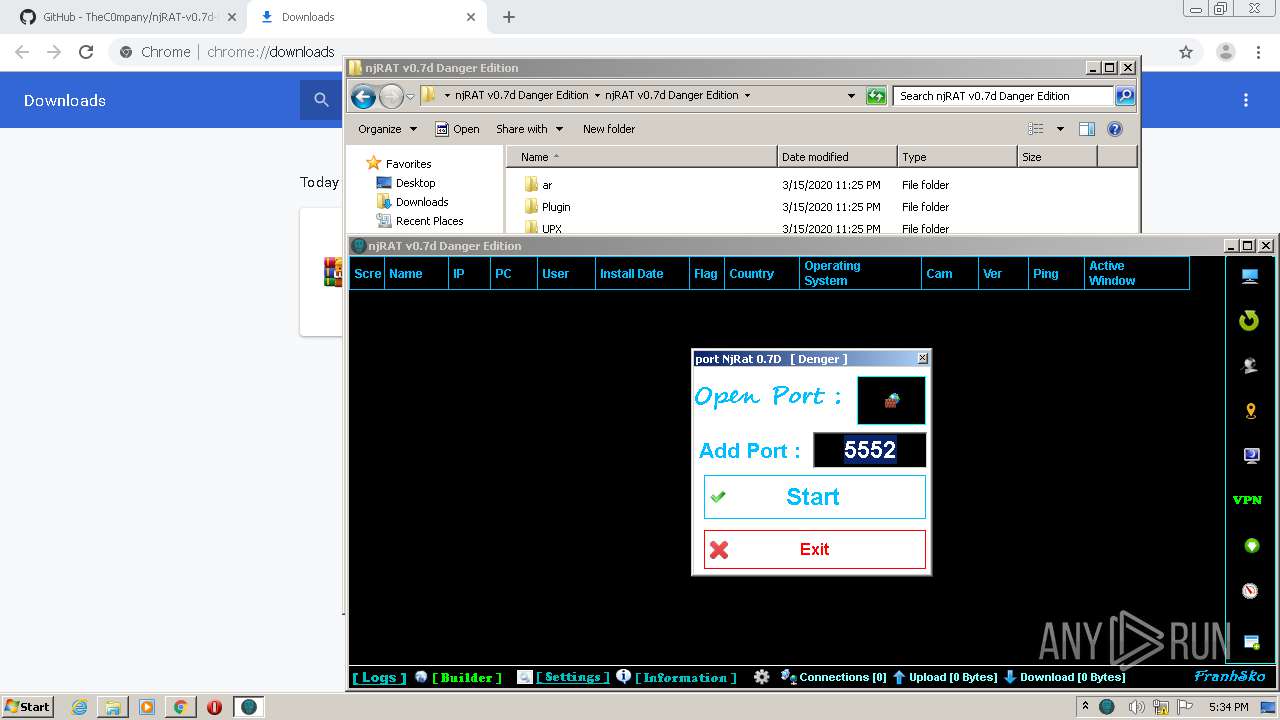Open new Chrome tab plus button
This screenshot has width=1280, height=720.
[x=509, y=17]
